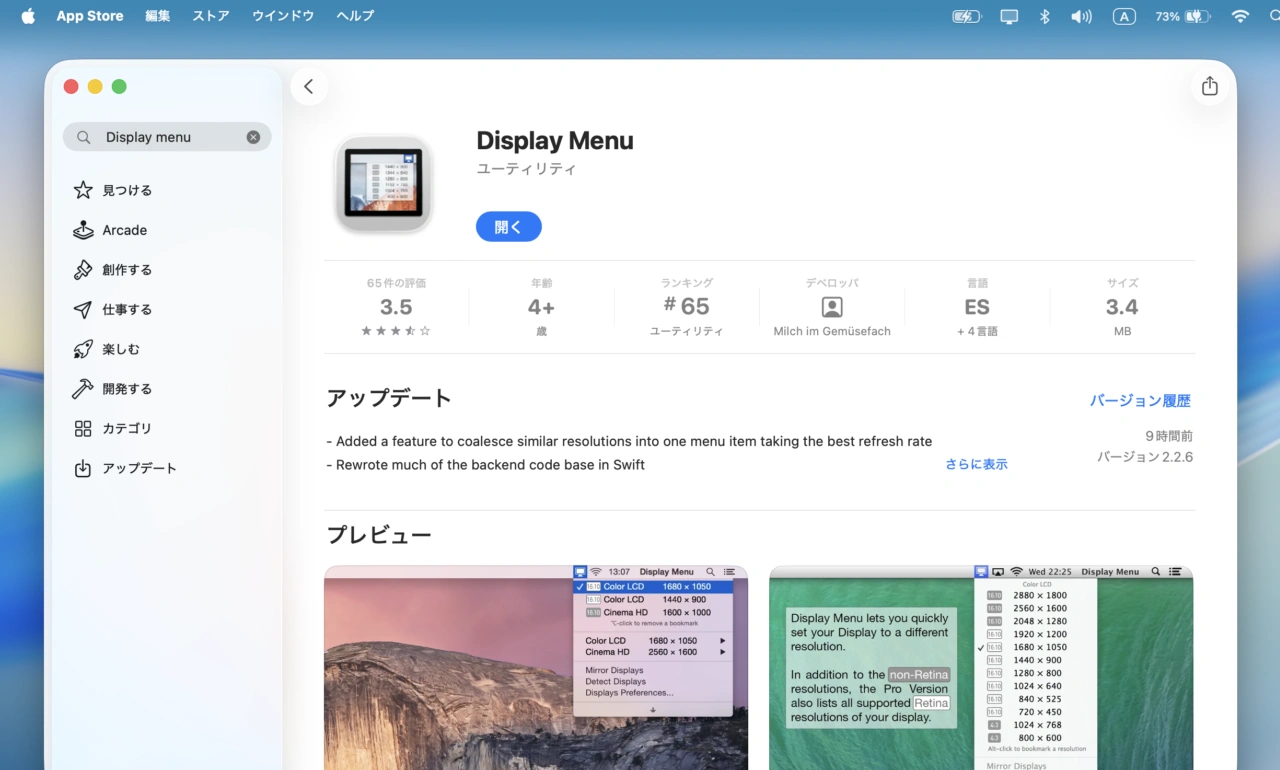Open the ストア menu
Screen dimensions: 1280x770
(x=210, y=16)
